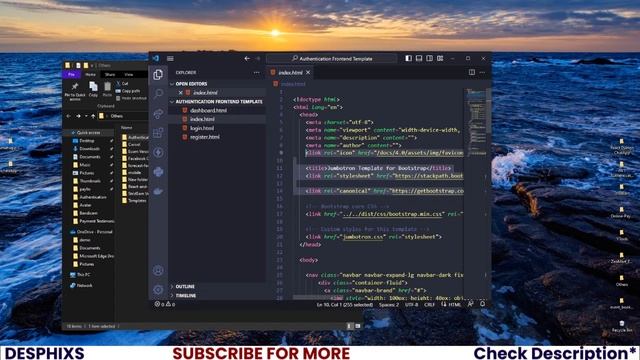Click cursor position Ln 10, Col 1 status
Image resolution: width=640 pixels, height=360 pixels.
[345, 304]
